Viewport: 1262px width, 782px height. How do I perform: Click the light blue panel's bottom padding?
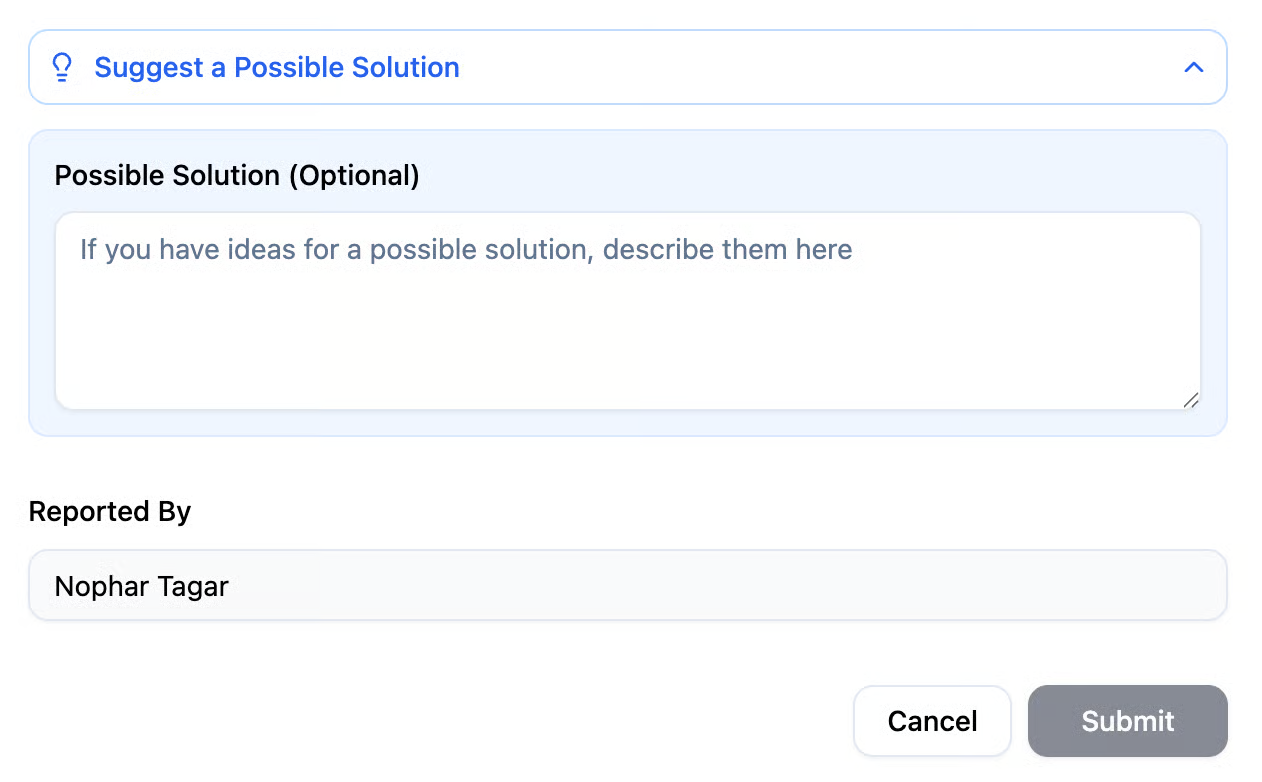pyautogui.click(x=627, y=423)
